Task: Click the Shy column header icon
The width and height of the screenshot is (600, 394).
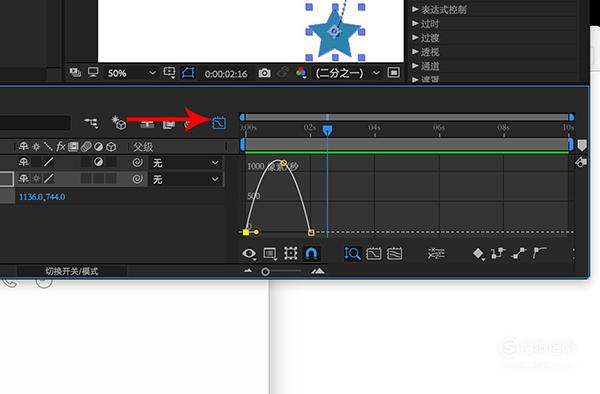Action: (24, 146)
